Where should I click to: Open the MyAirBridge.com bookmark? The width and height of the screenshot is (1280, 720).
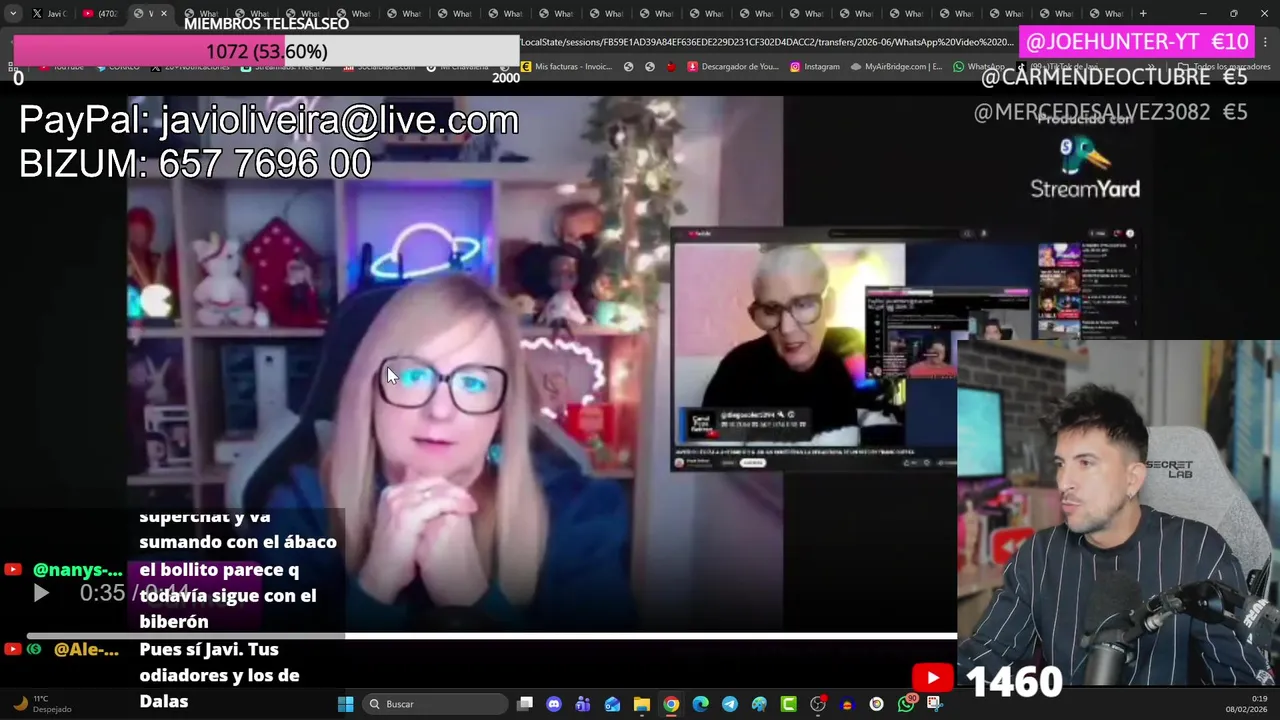click(896, 67)
